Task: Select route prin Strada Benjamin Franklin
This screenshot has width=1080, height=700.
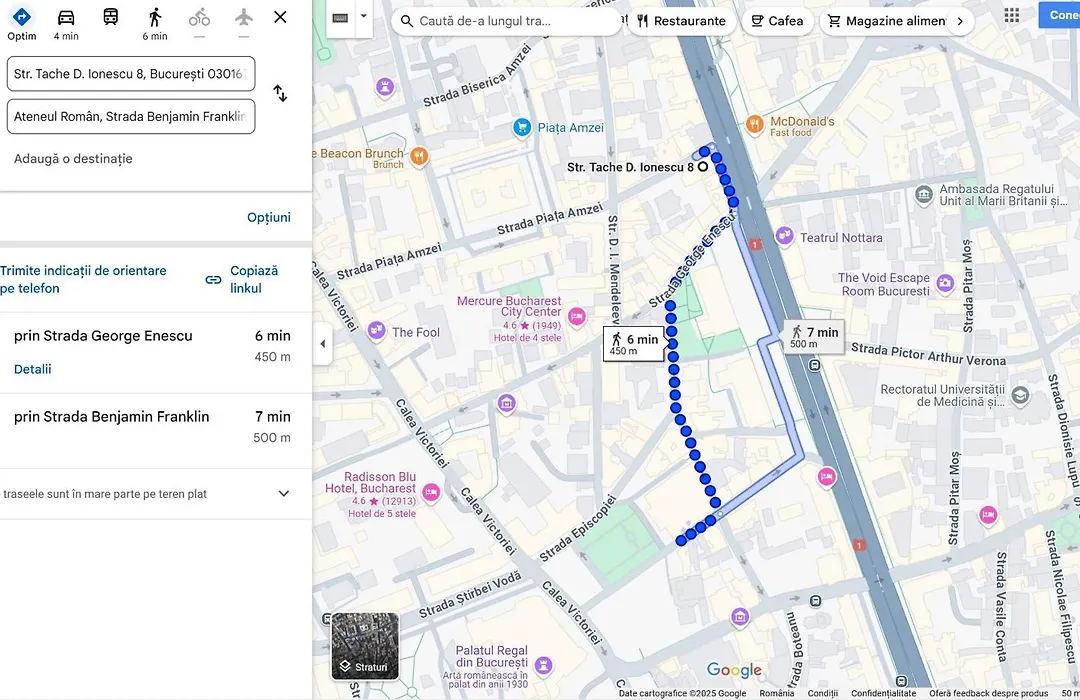Action: pyautogui.click(x=156, y=431)
